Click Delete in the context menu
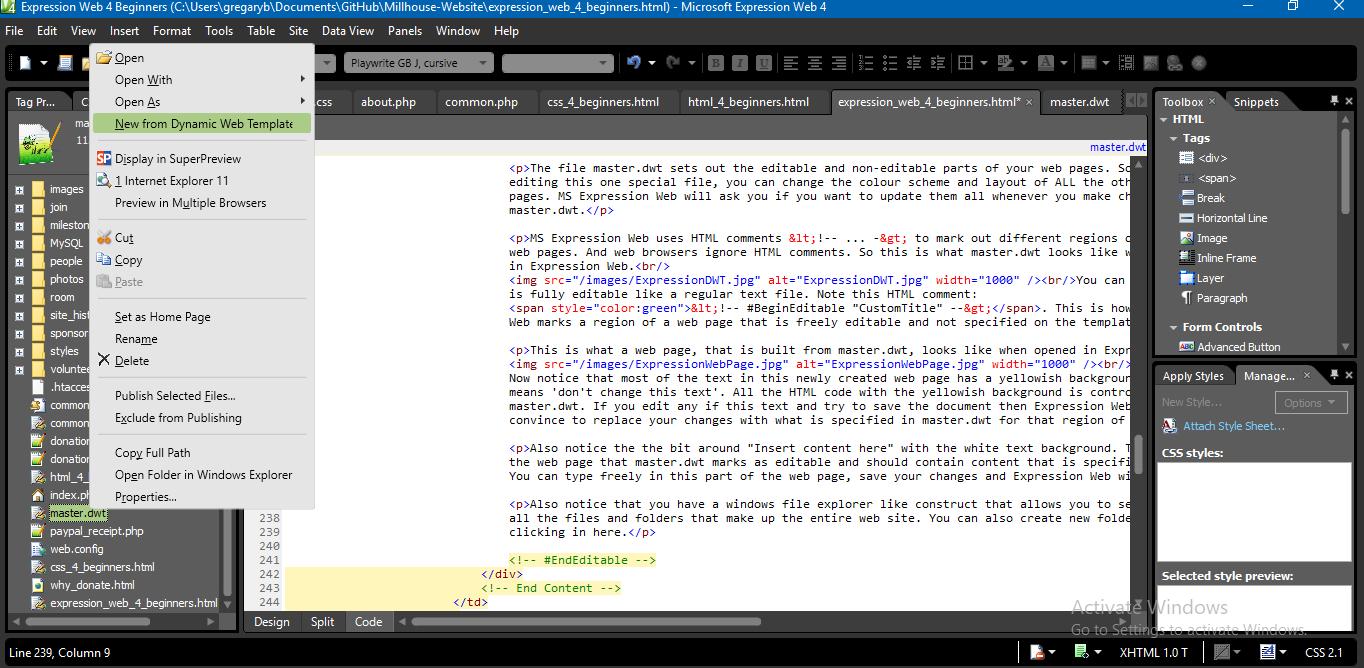Viewport: 1364px width, 668px height. [x=202, y=361]
